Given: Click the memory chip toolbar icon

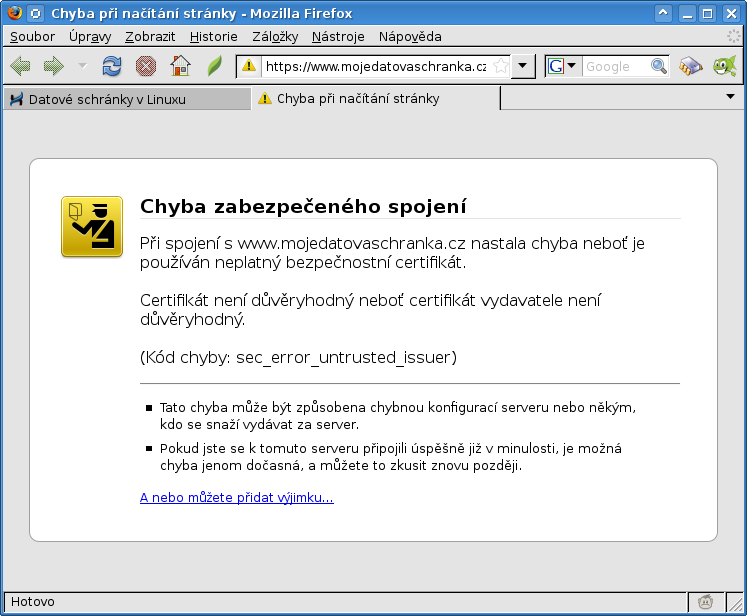Looking at the screenshot, I should [x=691, y=66].
